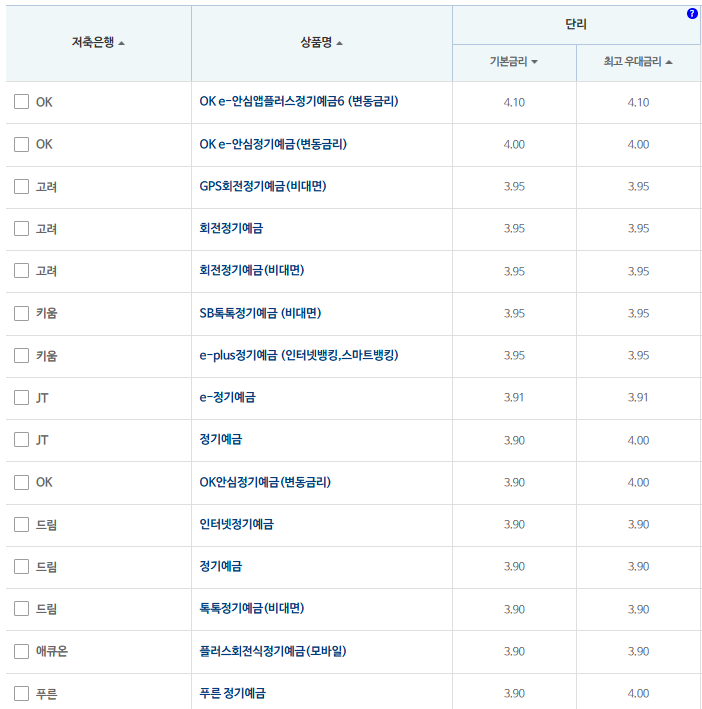Click bank name 키움 in SB톡톡정기예금 row
702x709 pixels.
click(46, 313)
